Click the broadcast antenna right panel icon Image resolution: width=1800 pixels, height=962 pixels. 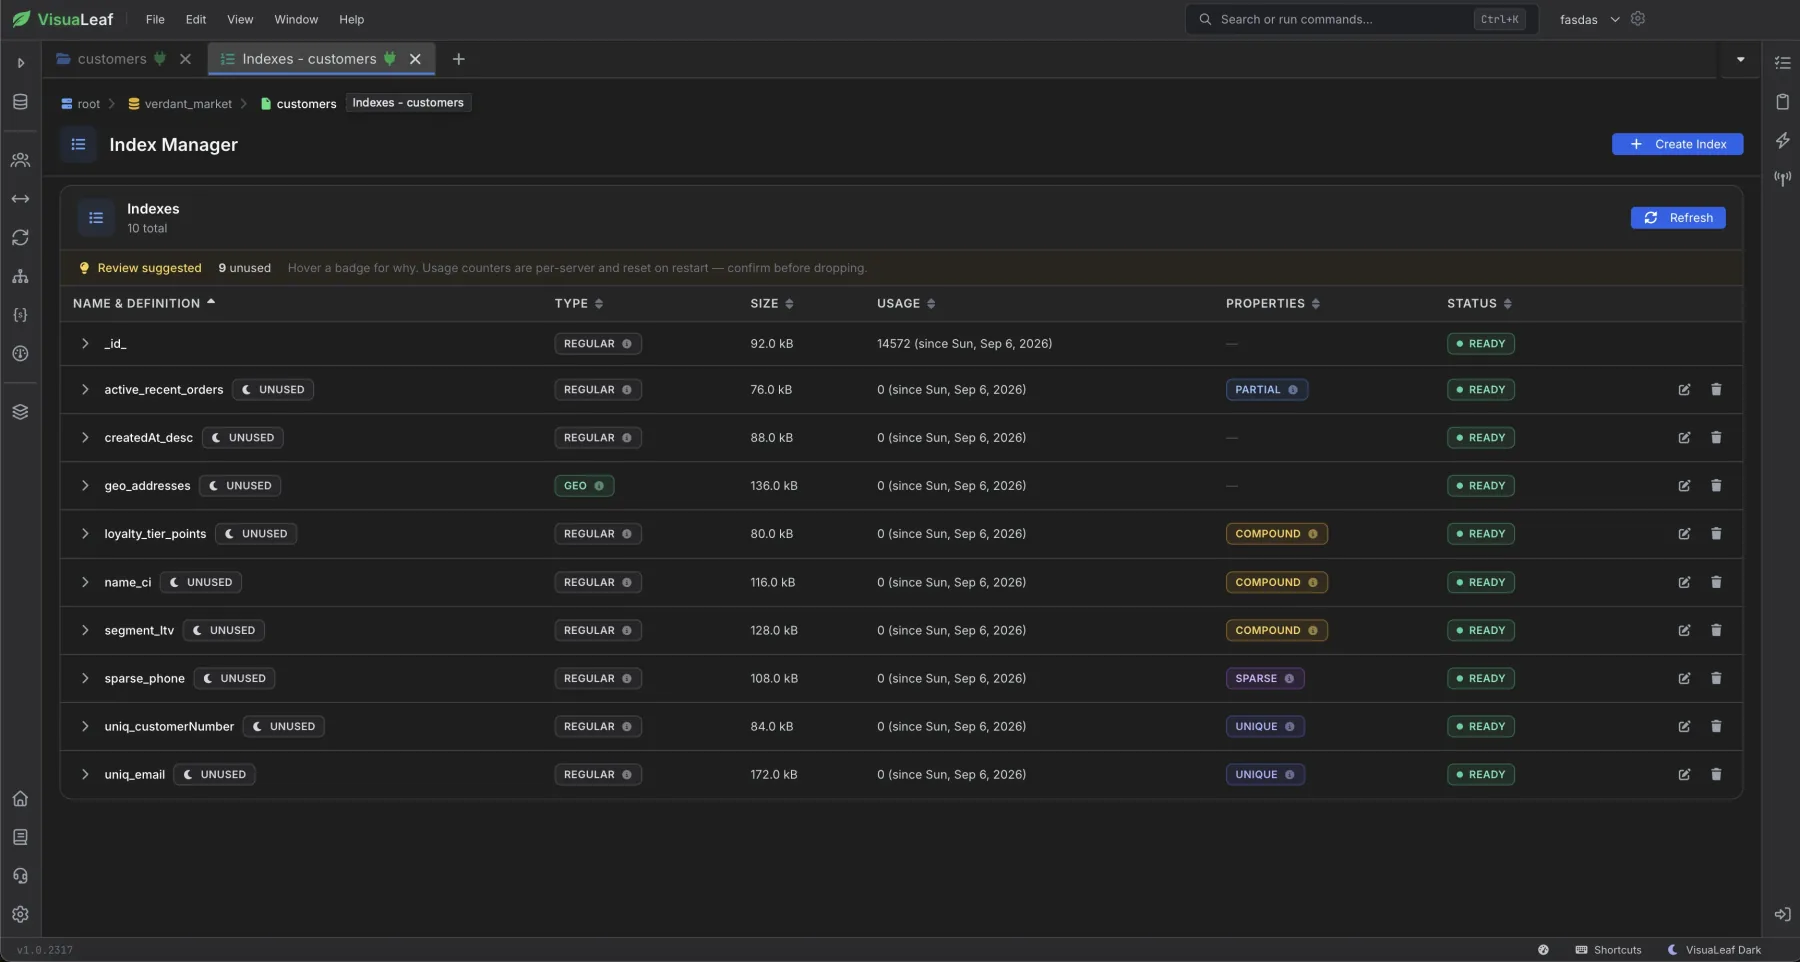pyautogui.click(x=1782, y=179)
